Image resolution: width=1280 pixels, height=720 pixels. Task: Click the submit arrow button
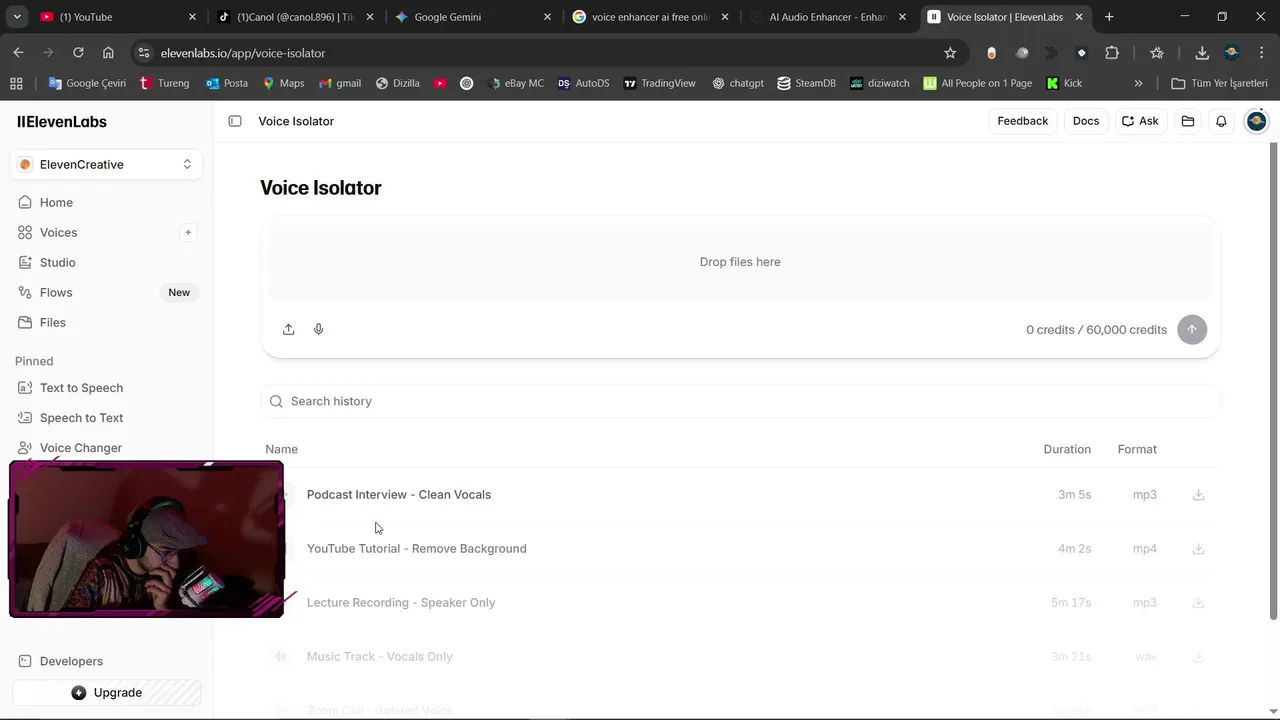click(1192, 329)
